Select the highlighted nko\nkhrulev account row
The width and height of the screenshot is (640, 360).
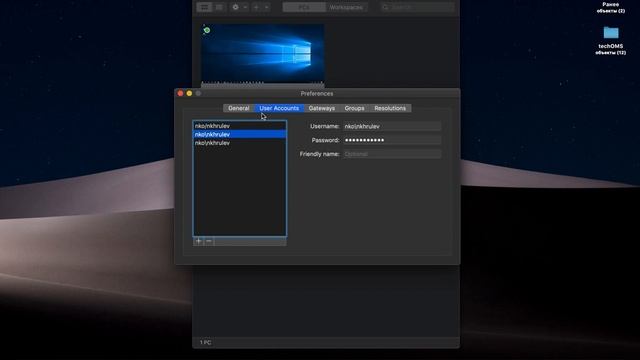pyautogui.click(x=240, y=134)
